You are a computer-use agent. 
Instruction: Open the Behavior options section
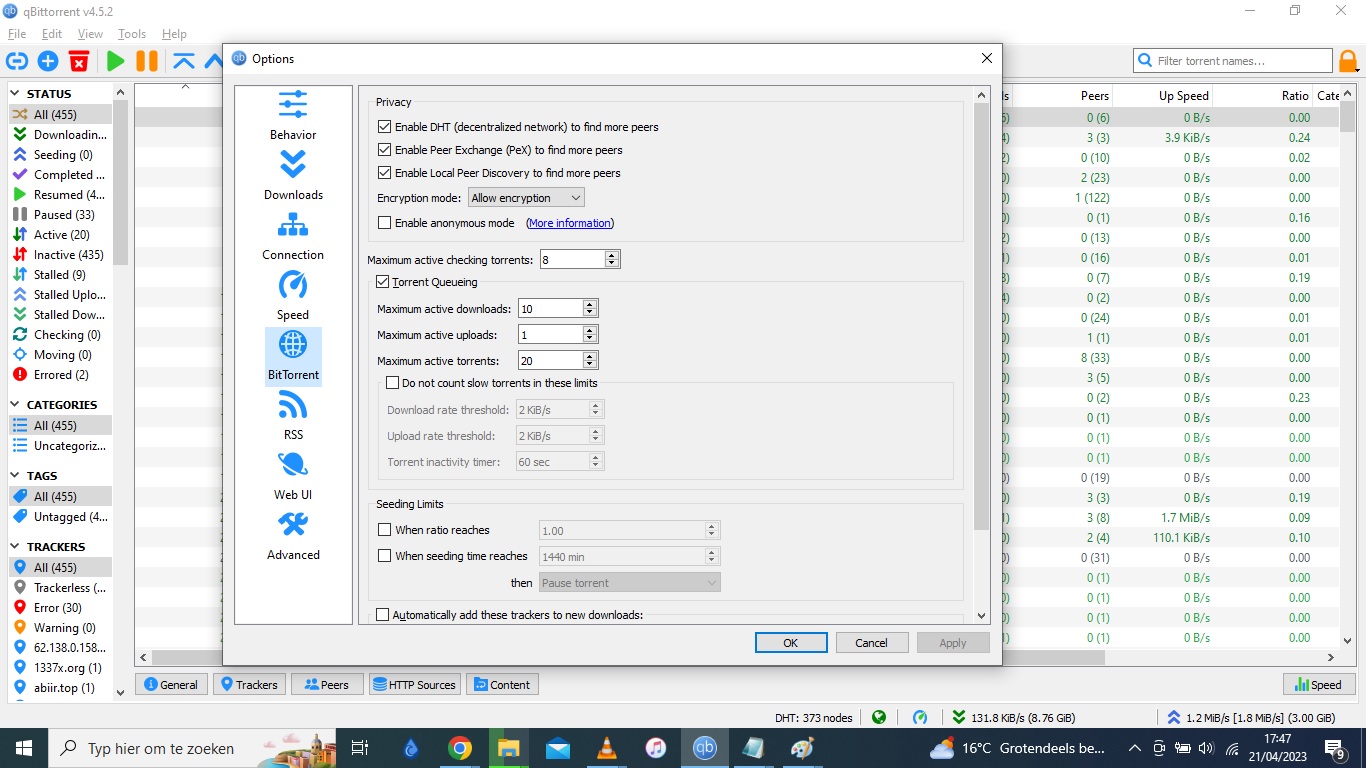[293, 116]
